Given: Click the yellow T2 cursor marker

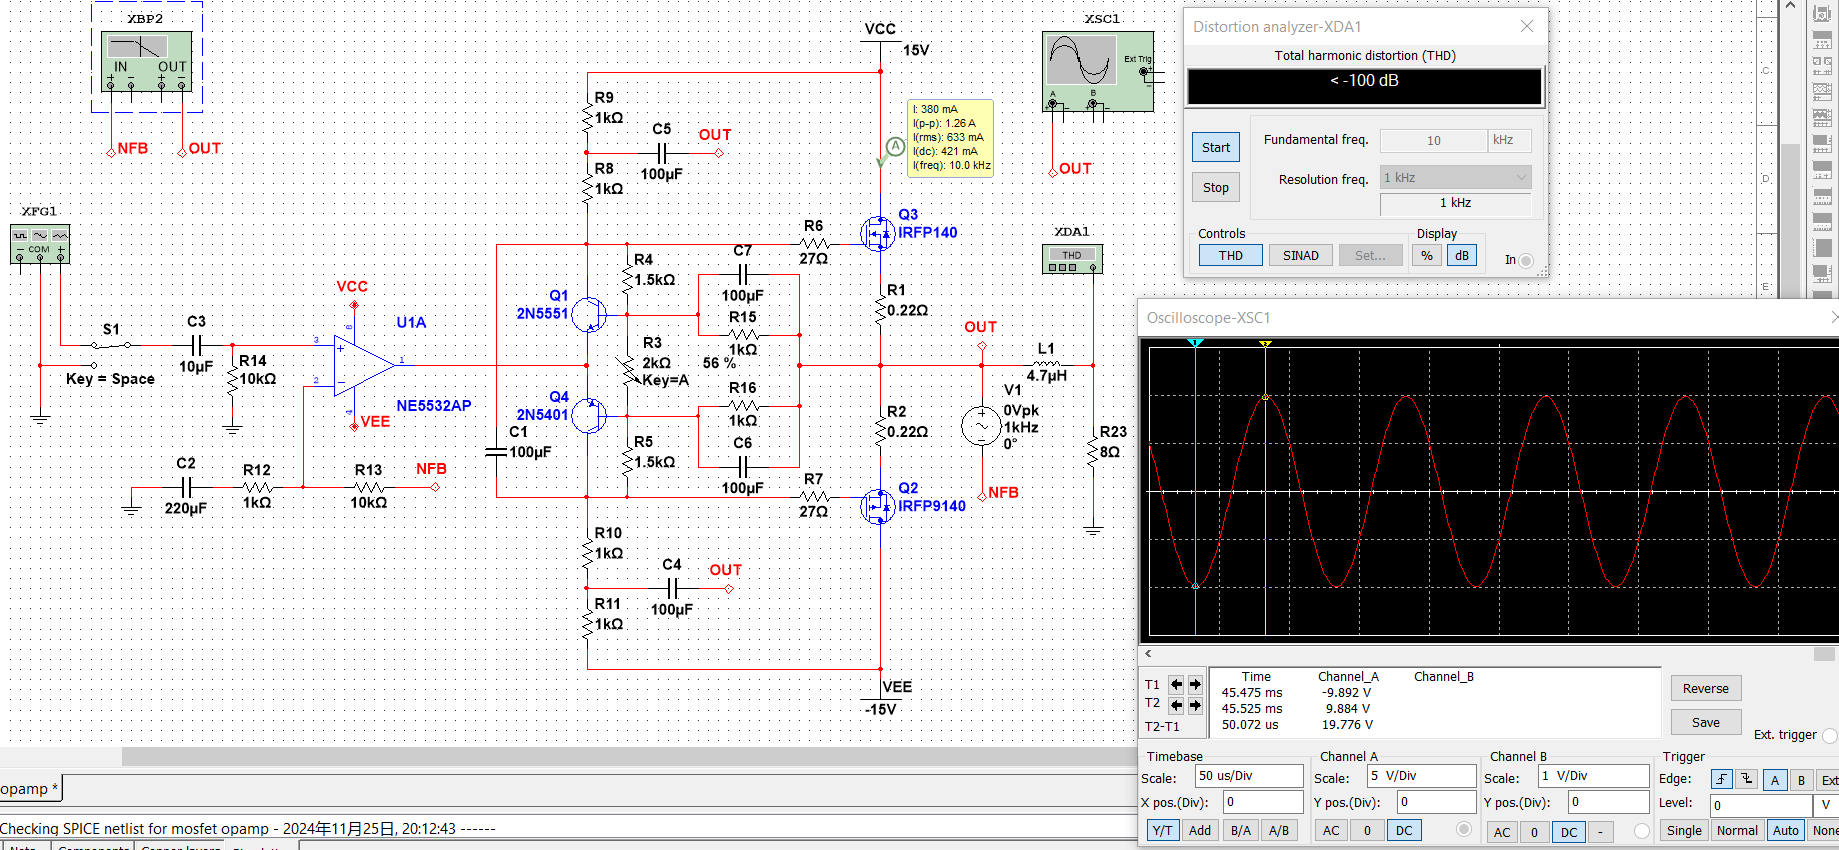Looking at the screenshot, I should pos(1265,343).
